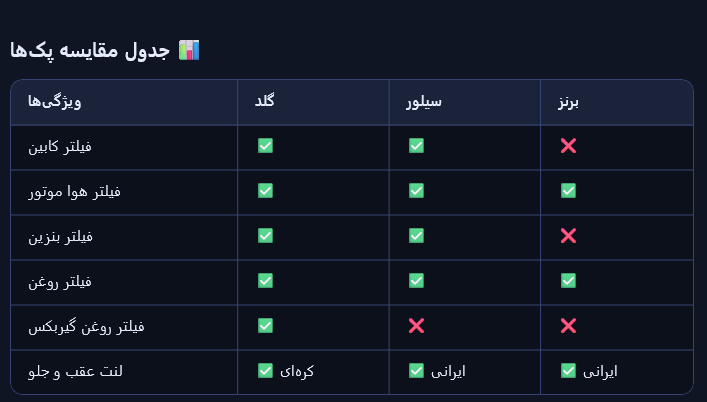Click the bar chart icon beside جدول مقایسه پک‌ها
This screenshot has width=707, height=402.
click(x=189, y=49)
